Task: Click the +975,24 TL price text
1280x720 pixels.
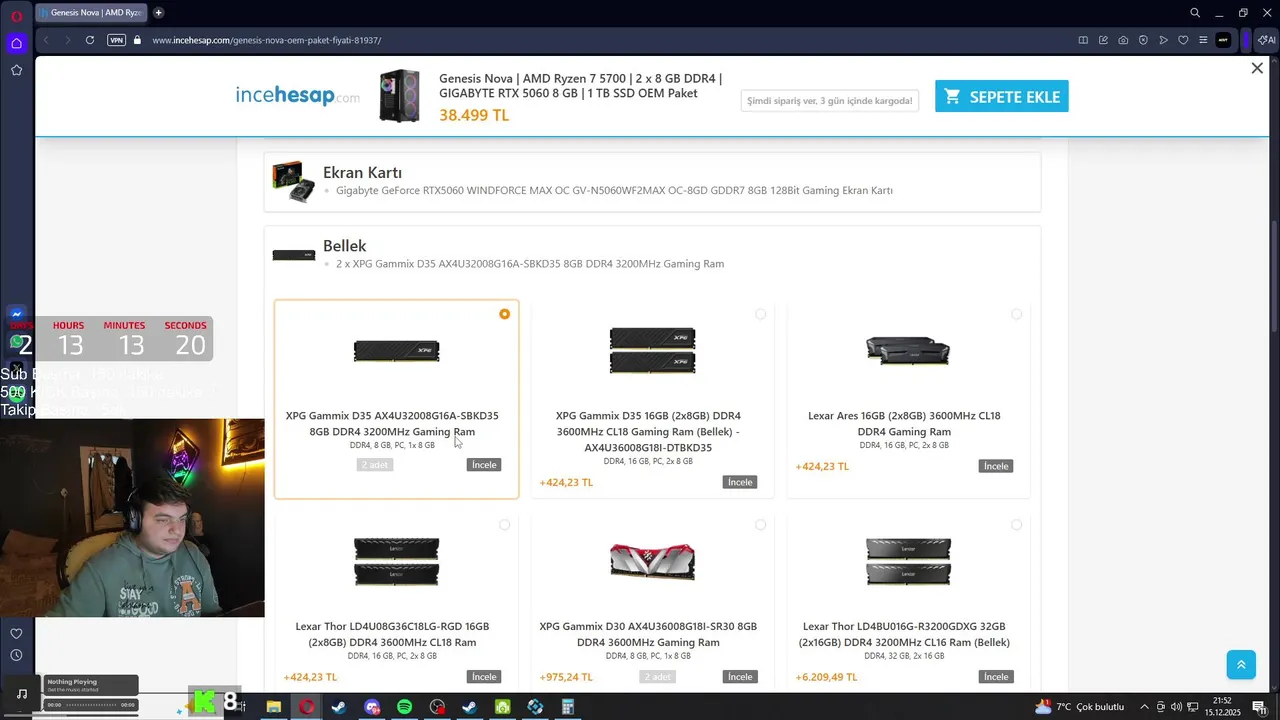Action: (x=566, y=677)
